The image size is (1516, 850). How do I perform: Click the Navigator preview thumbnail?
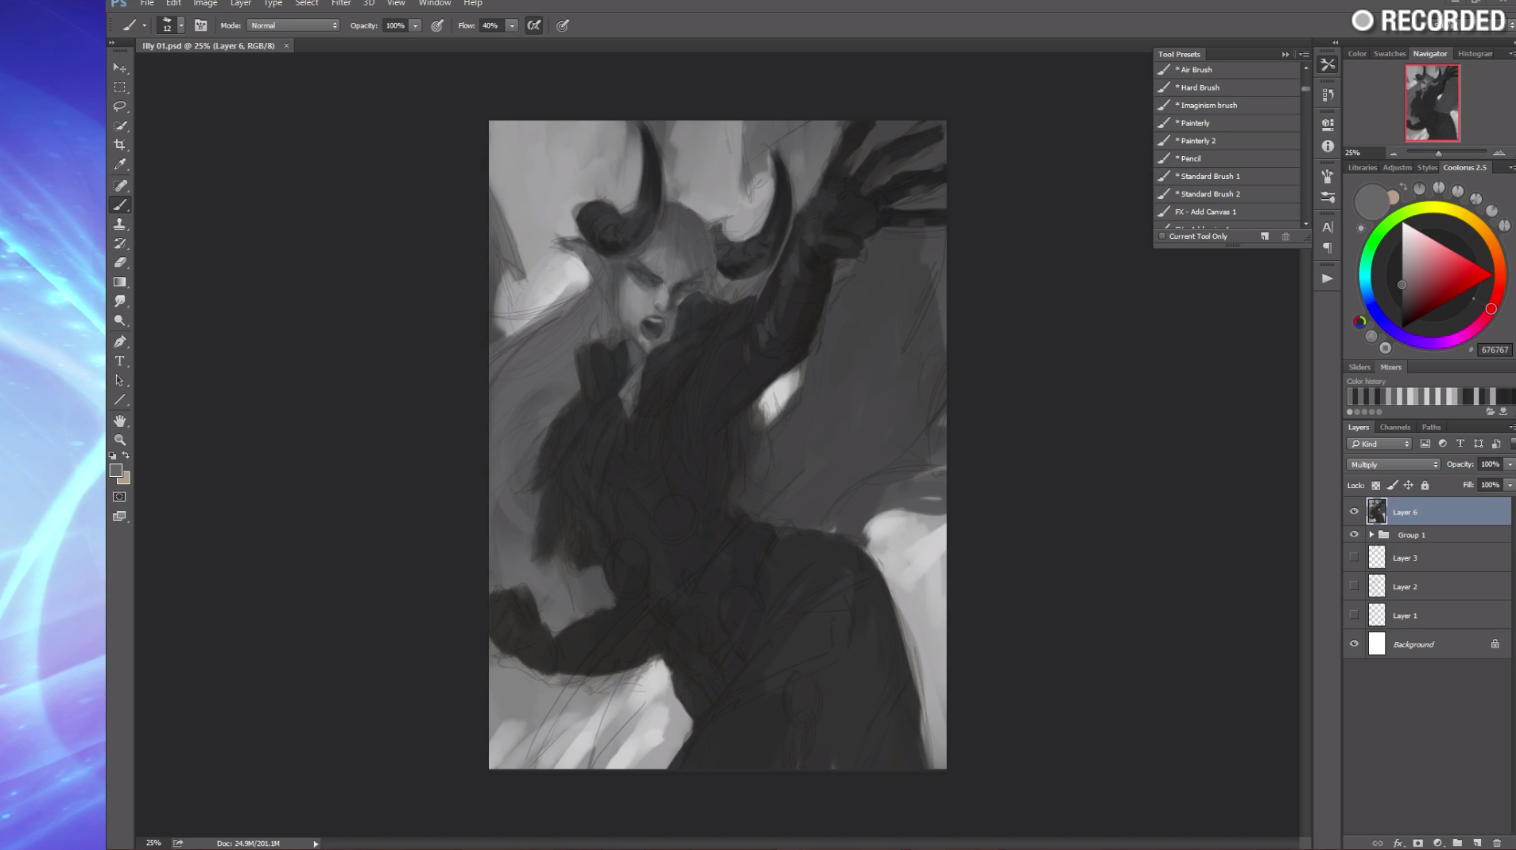tap(1432, 103)
